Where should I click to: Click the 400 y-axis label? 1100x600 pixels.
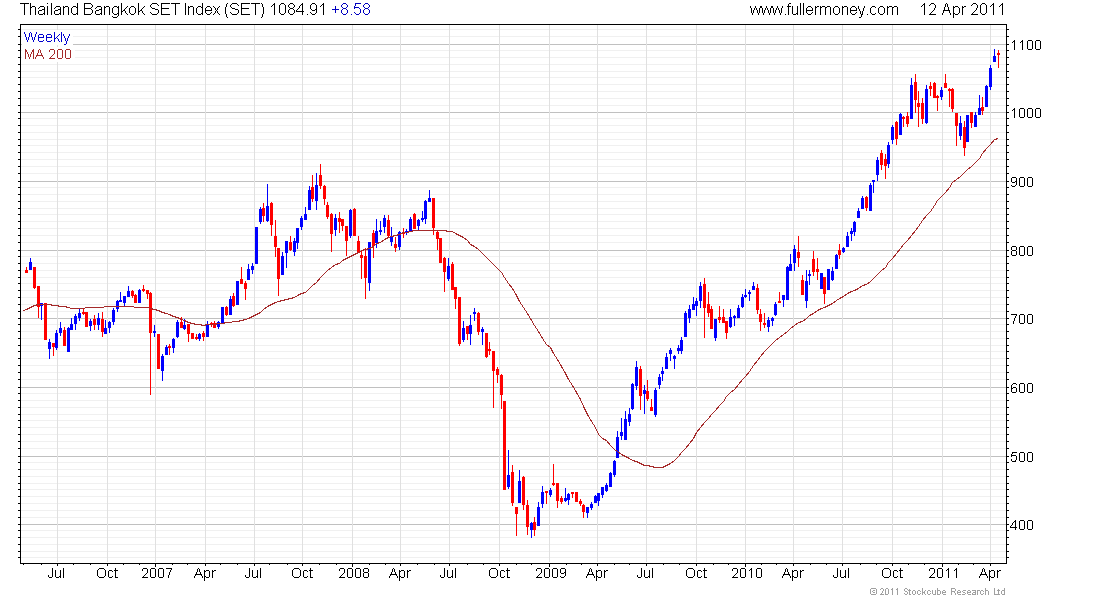pos(1022,525)
